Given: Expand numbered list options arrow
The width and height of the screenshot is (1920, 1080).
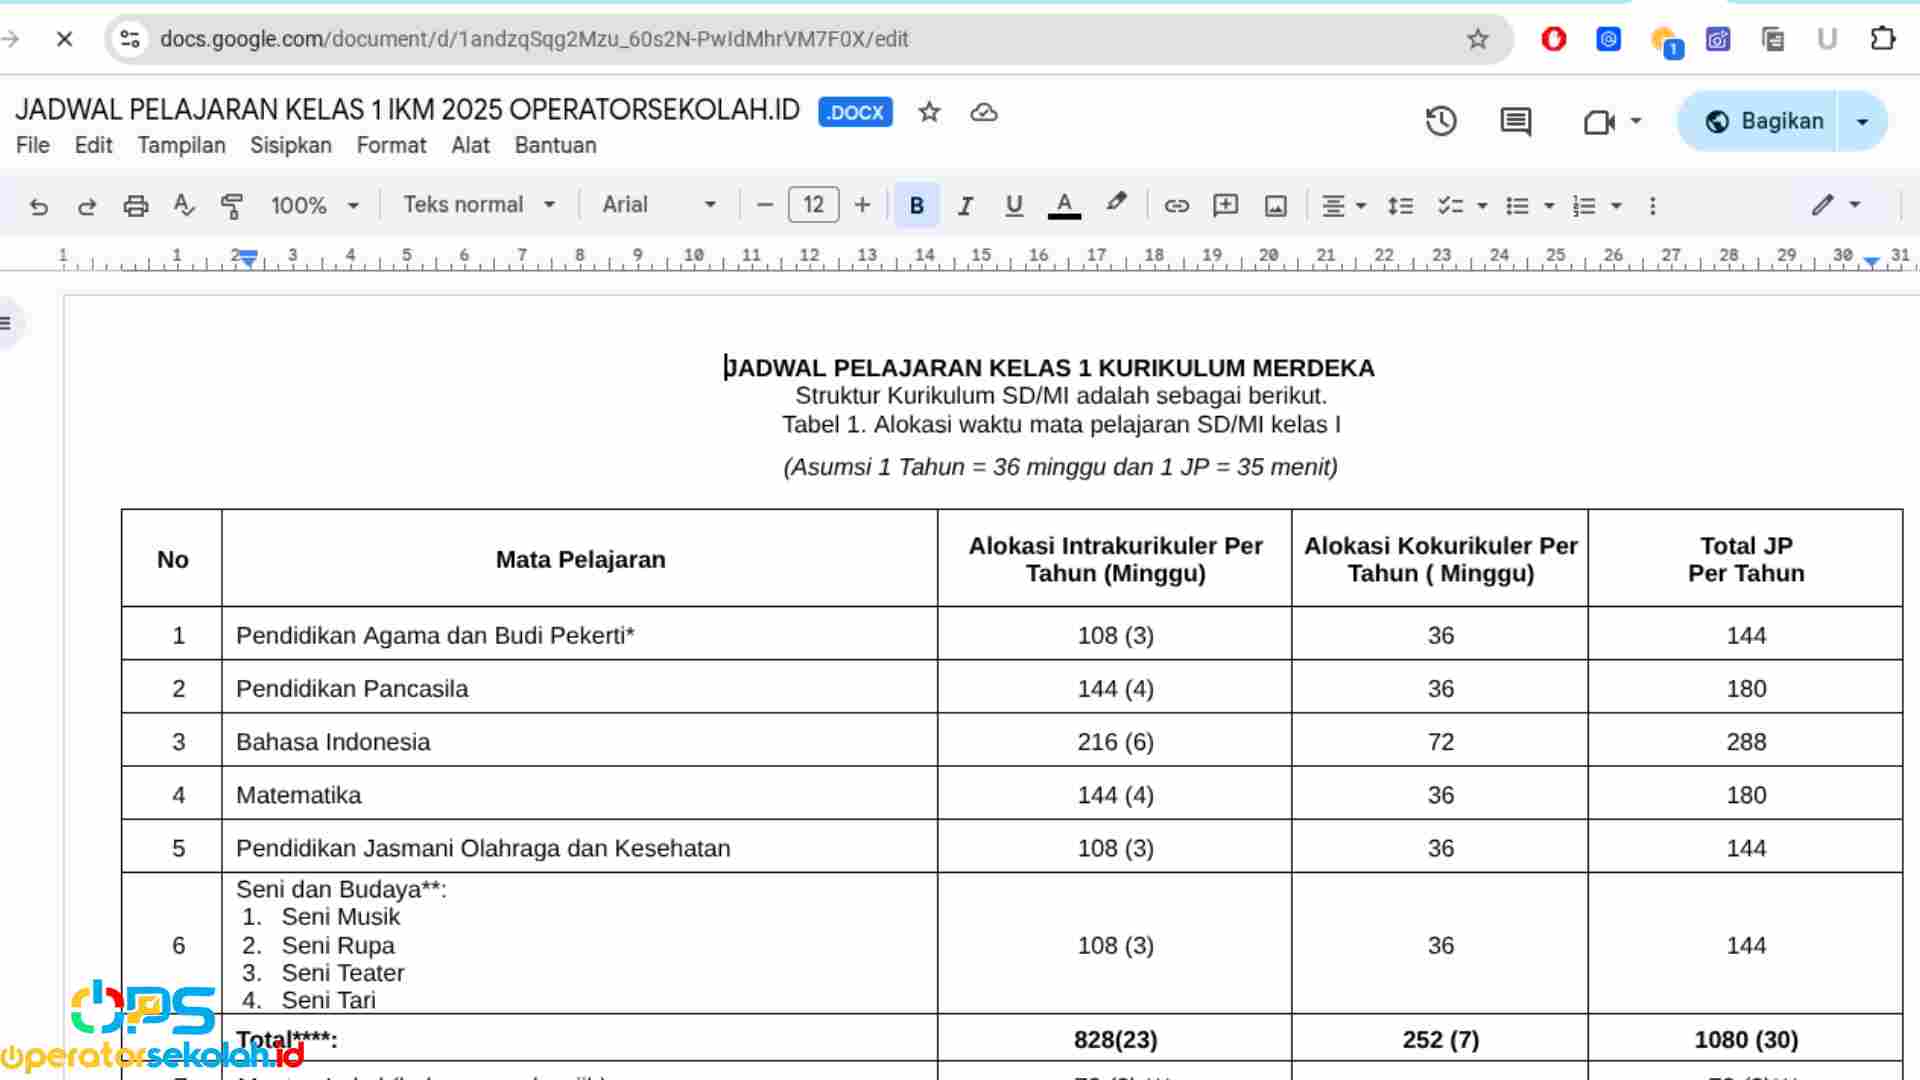Looking at the screenshot, I should 1616,206.
